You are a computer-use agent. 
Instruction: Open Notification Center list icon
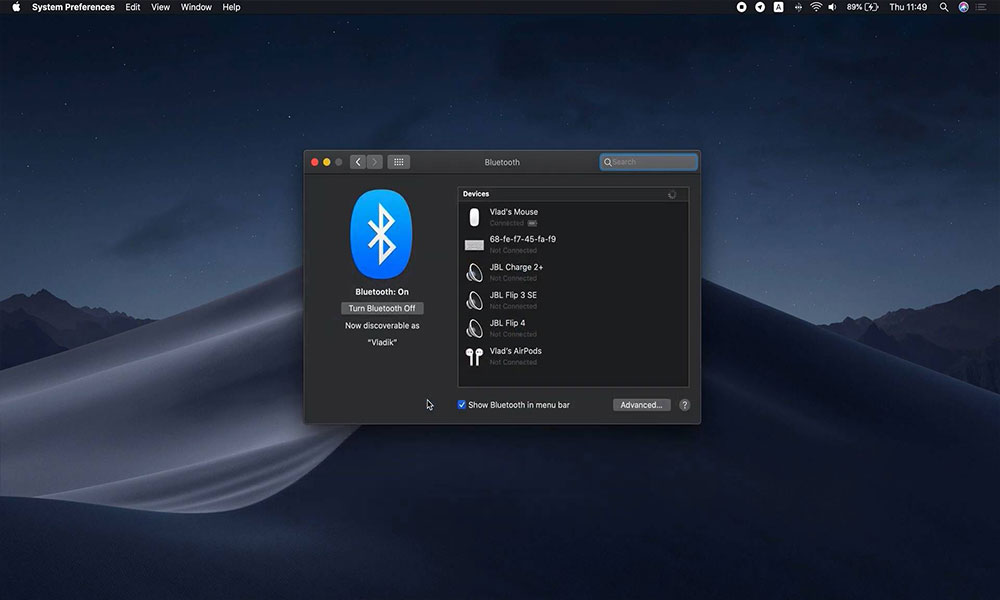pyautogui.click(x=982, y=7)
